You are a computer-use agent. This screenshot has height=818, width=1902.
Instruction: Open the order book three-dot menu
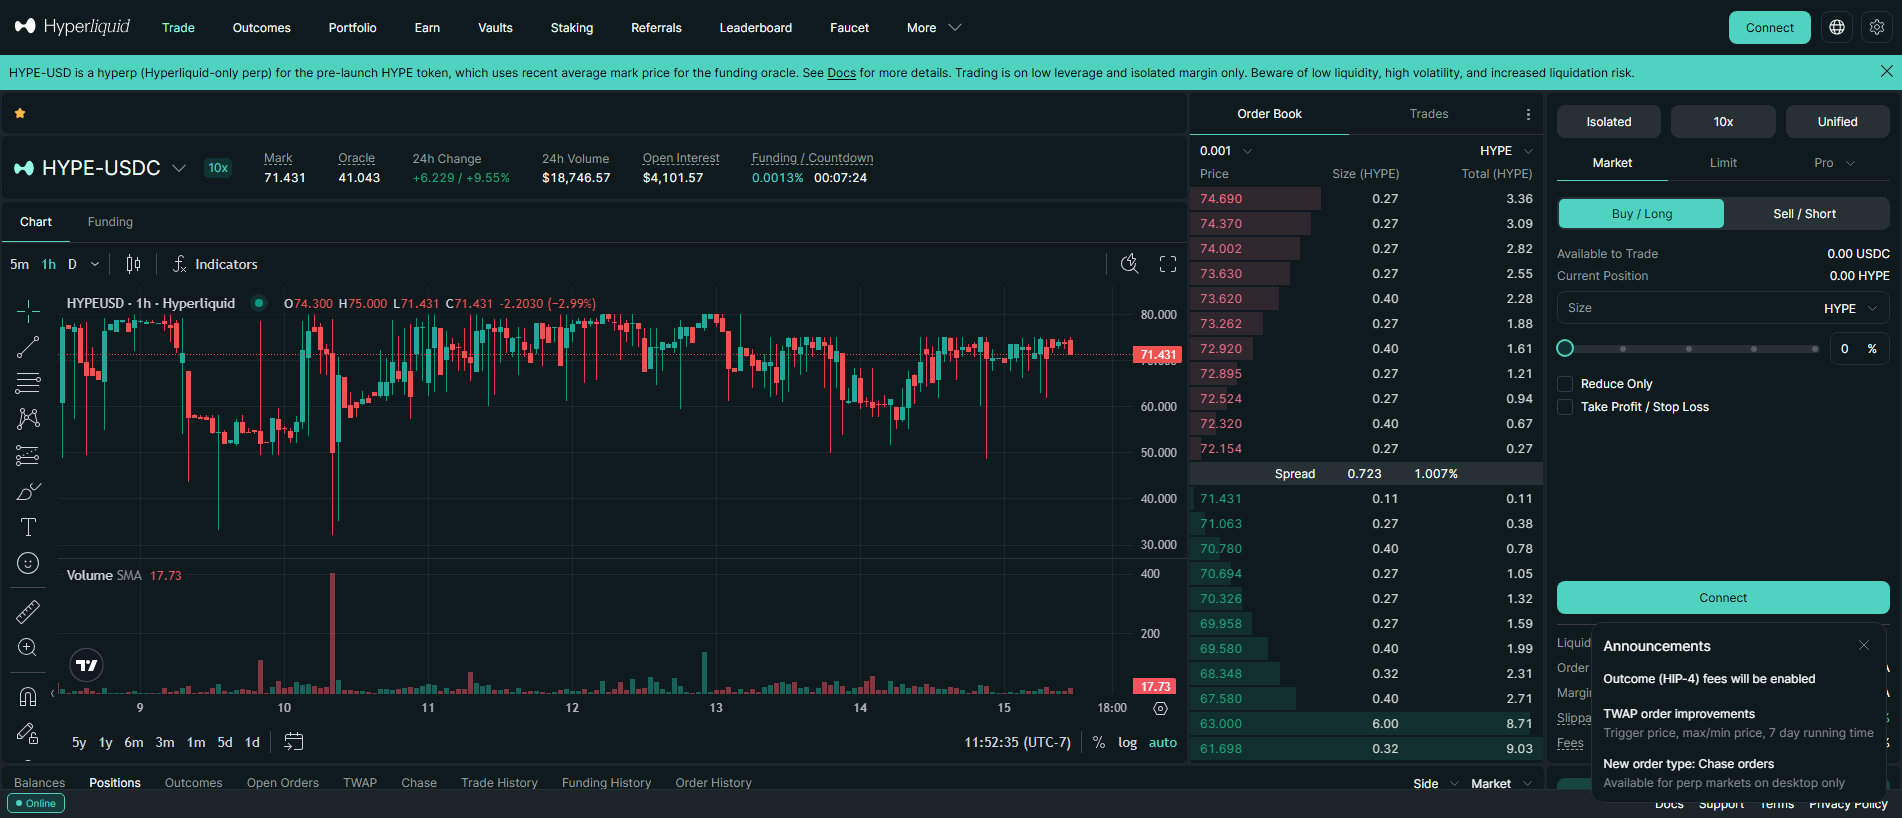[x=1528, y=114]
